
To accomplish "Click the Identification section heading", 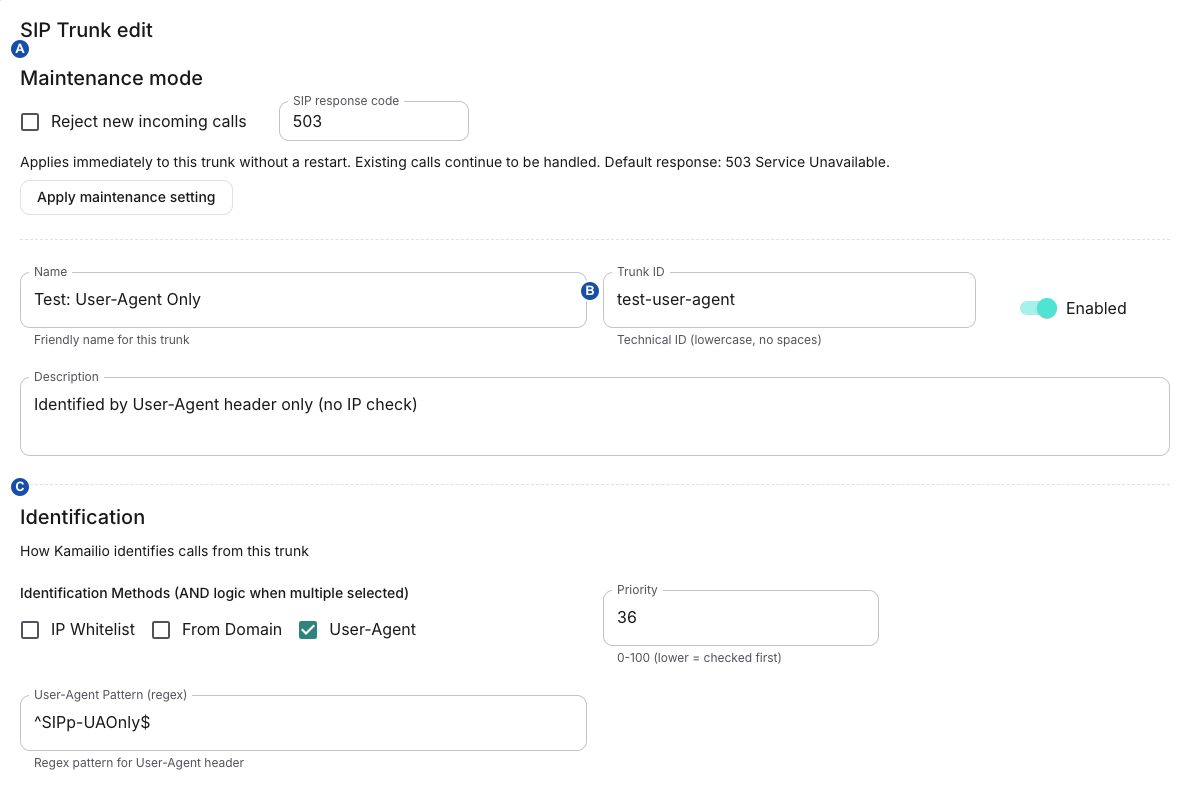I will [x=83, y=517].
